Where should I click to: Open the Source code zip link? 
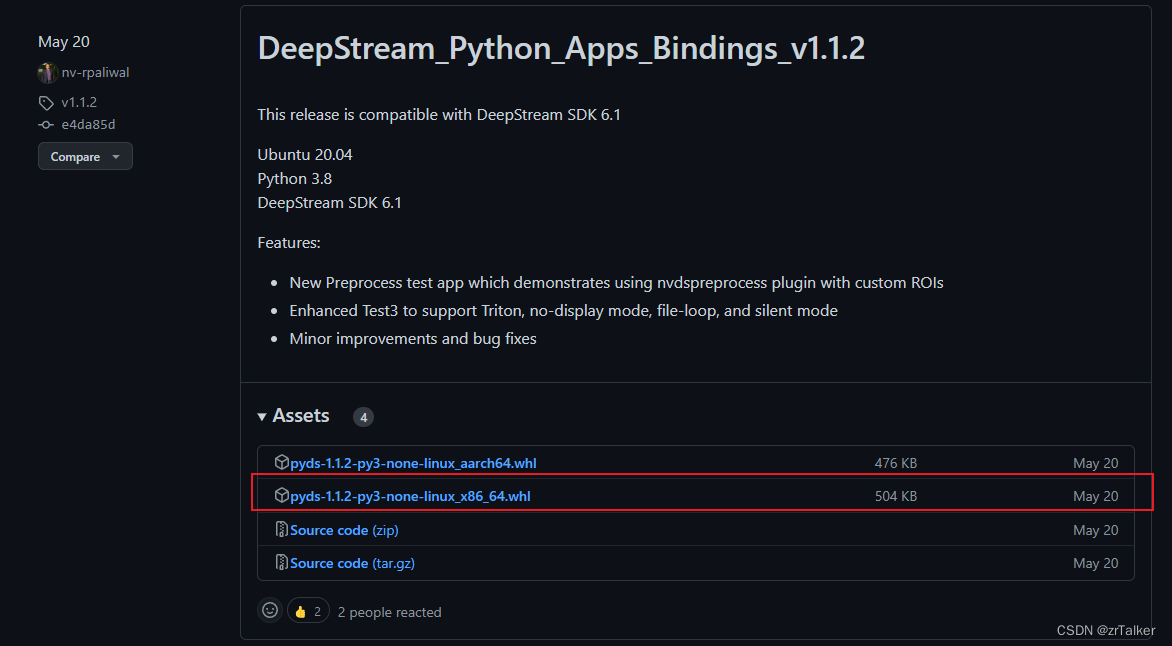click(343, 529)
